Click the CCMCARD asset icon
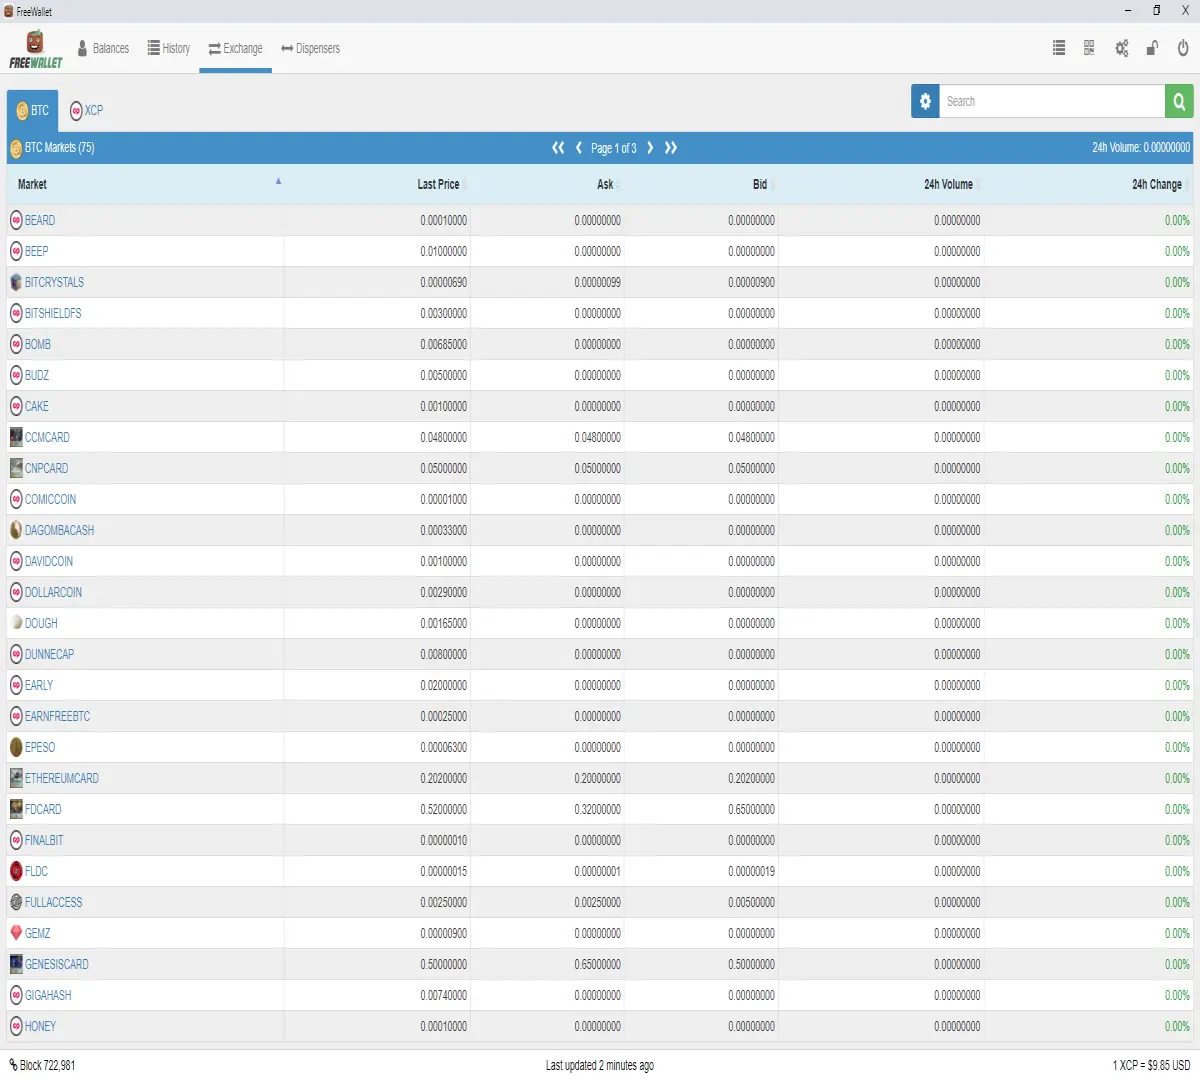The image size is (1200, 1080). [16, 437]
